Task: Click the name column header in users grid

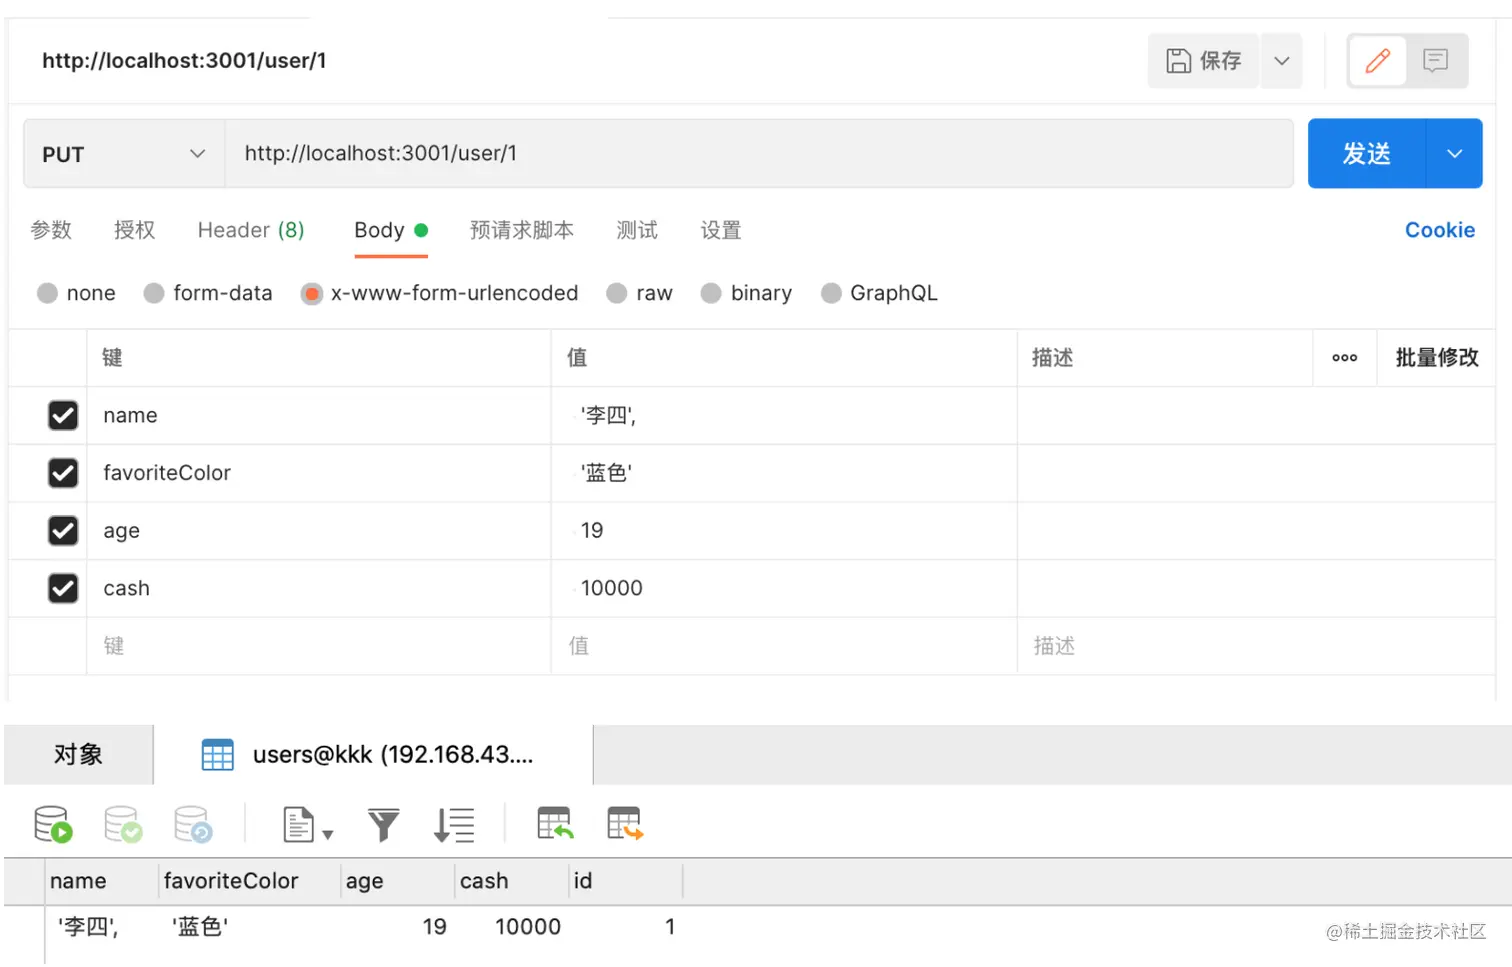Action: pyautogui.click(x=102, y=881)
